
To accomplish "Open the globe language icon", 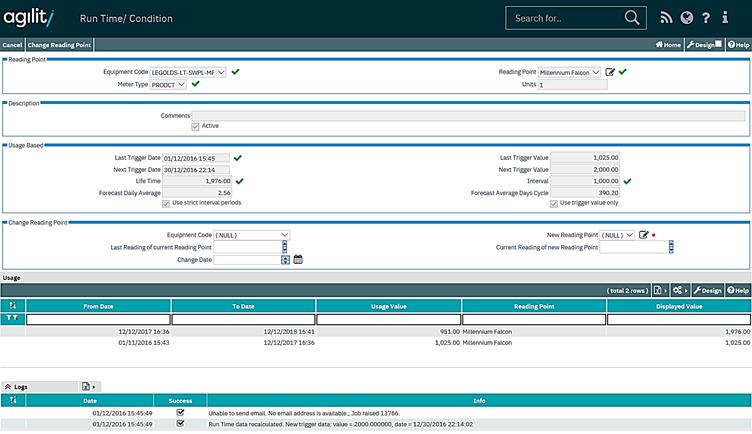I will (x=686, y=18).
